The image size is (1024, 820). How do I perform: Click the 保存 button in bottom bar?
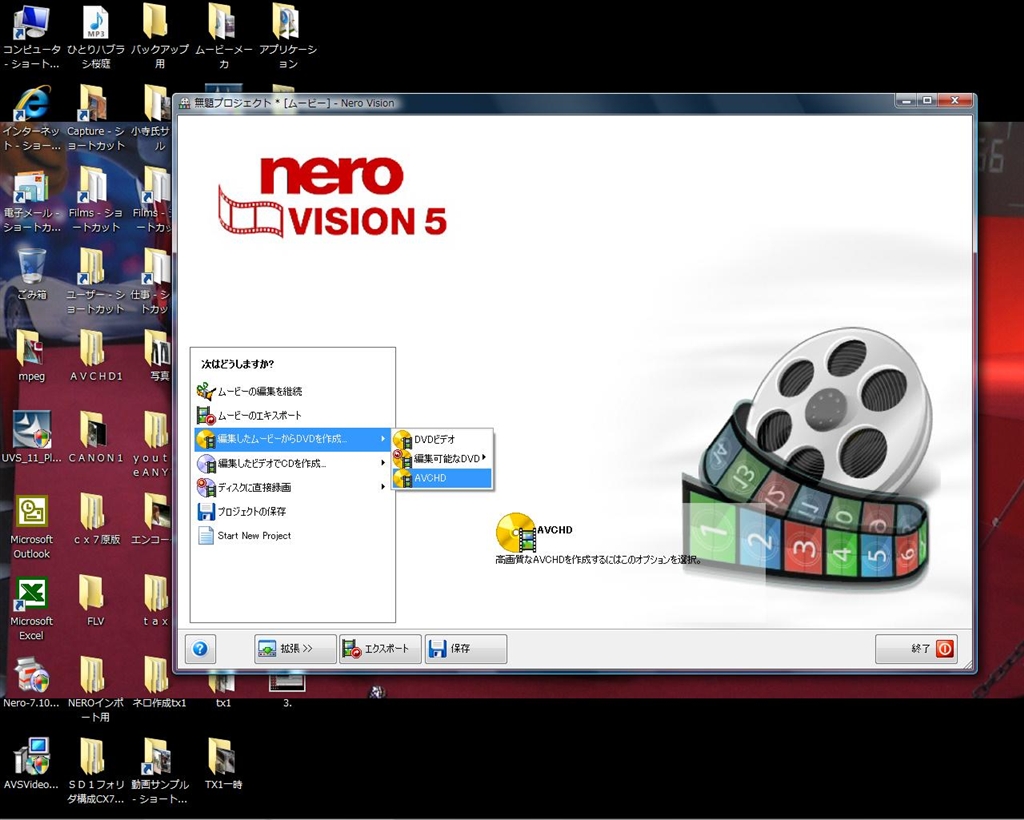[466, 649]
